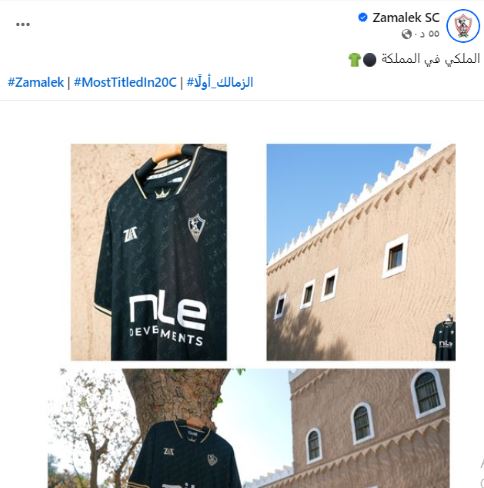Open the #MostTitledIn20C hashtag
The height and width of the screenshot is (488, 484).
(x=125, y=82)
